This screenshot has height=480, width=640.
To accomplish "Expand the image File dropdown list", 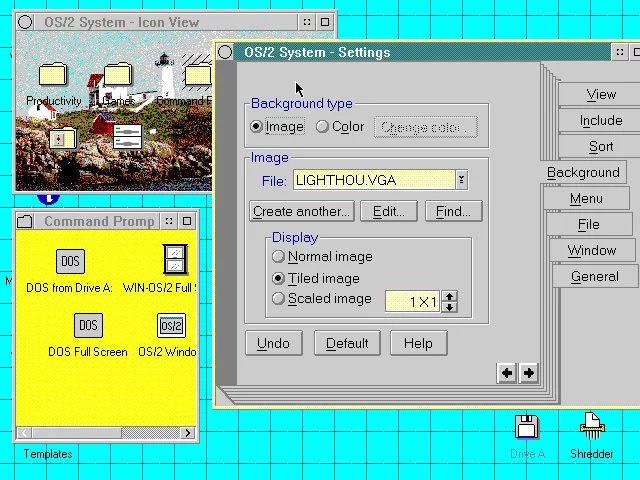I will (x=462, y=180).
